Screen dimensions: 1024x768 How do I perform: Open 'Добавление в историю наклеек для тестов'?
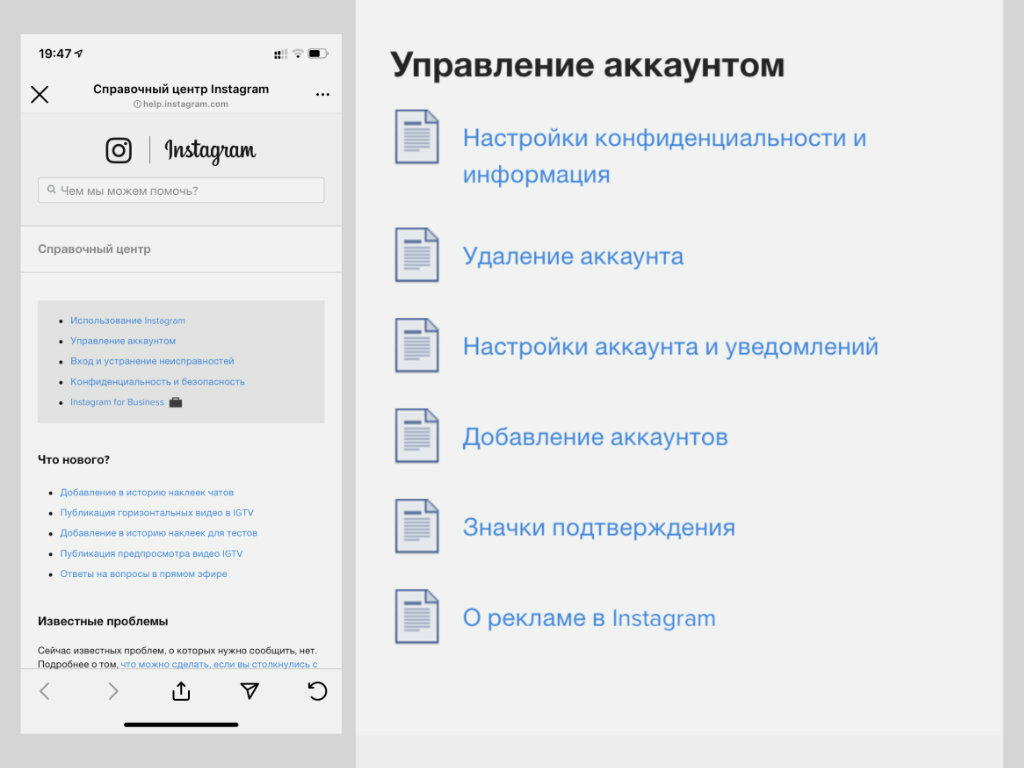click(x=159, y=533)
